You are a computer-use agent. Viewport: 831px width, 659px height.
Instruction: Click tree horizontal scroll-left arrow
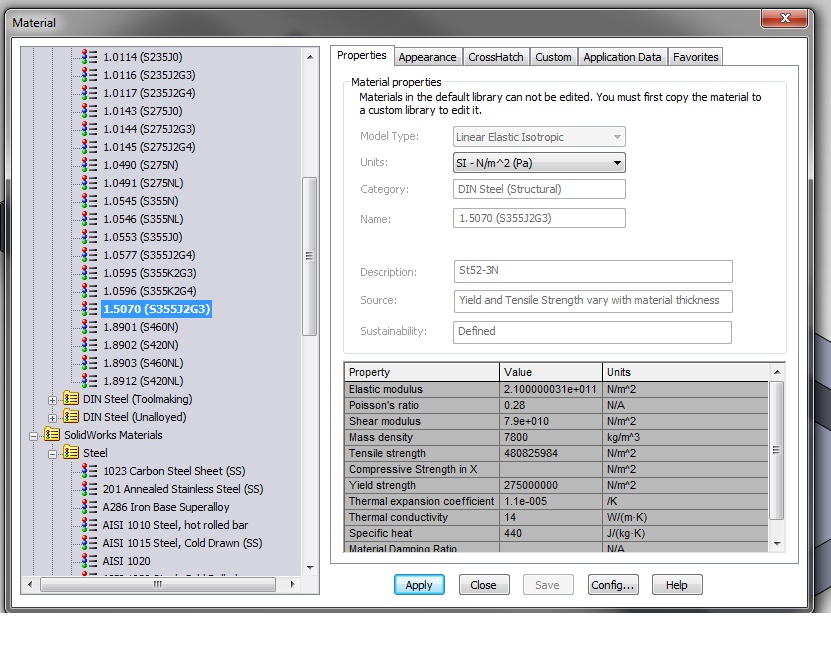pos(30,584)
